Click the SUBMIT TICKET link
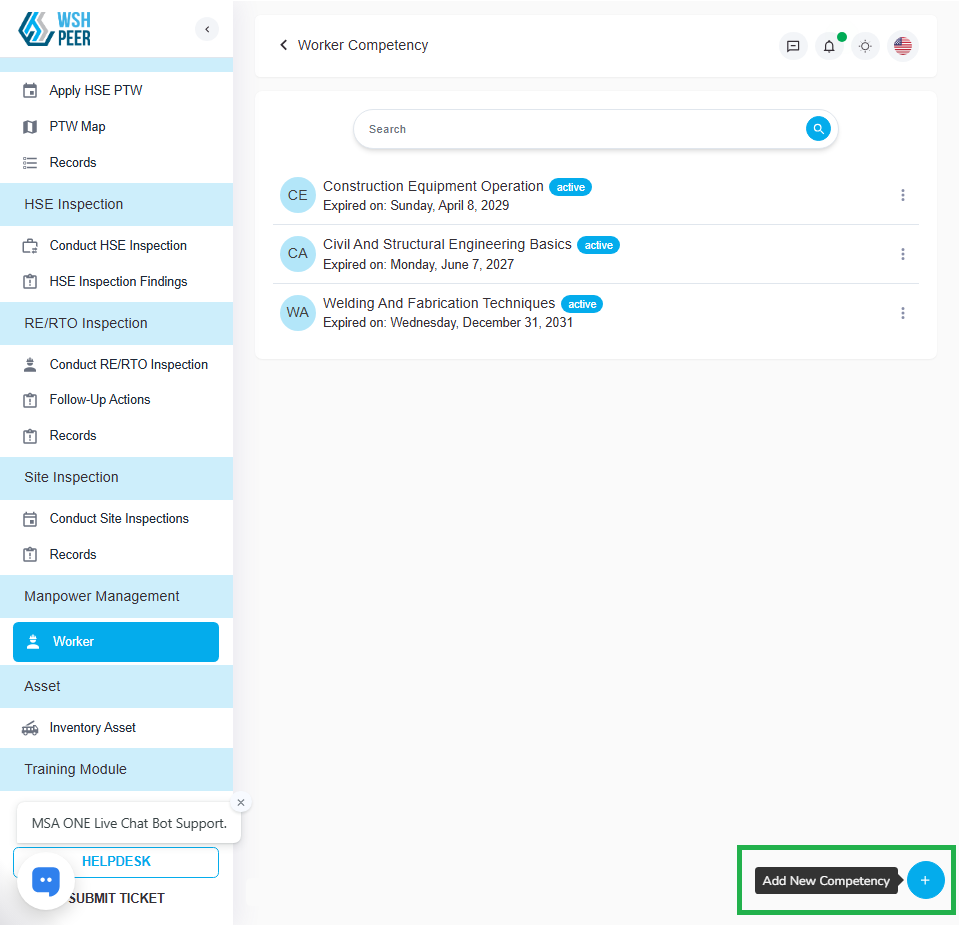The image size is (959, 925). pyautogui.click(x=117, y=898)
